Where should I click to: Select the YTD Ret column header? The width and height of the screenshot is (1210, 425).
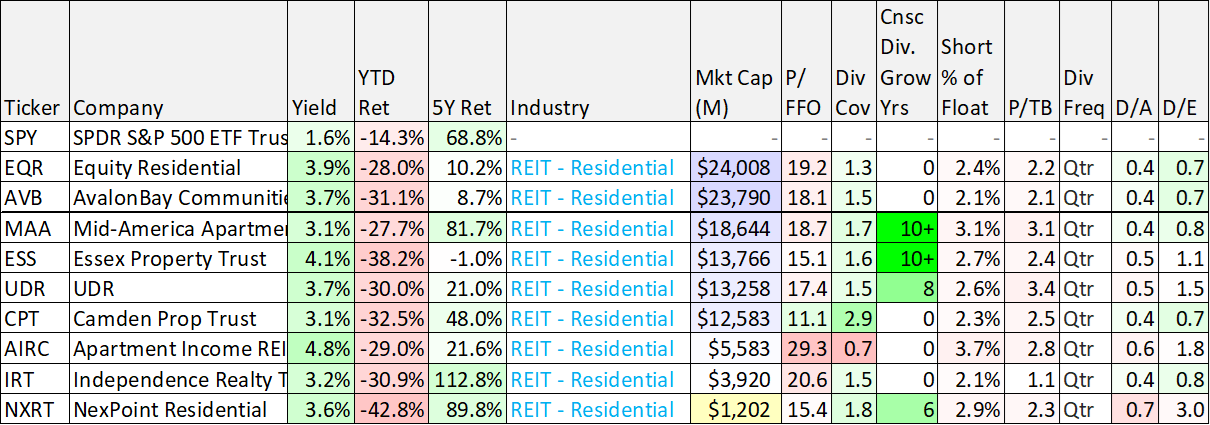[x=391, y=62]
